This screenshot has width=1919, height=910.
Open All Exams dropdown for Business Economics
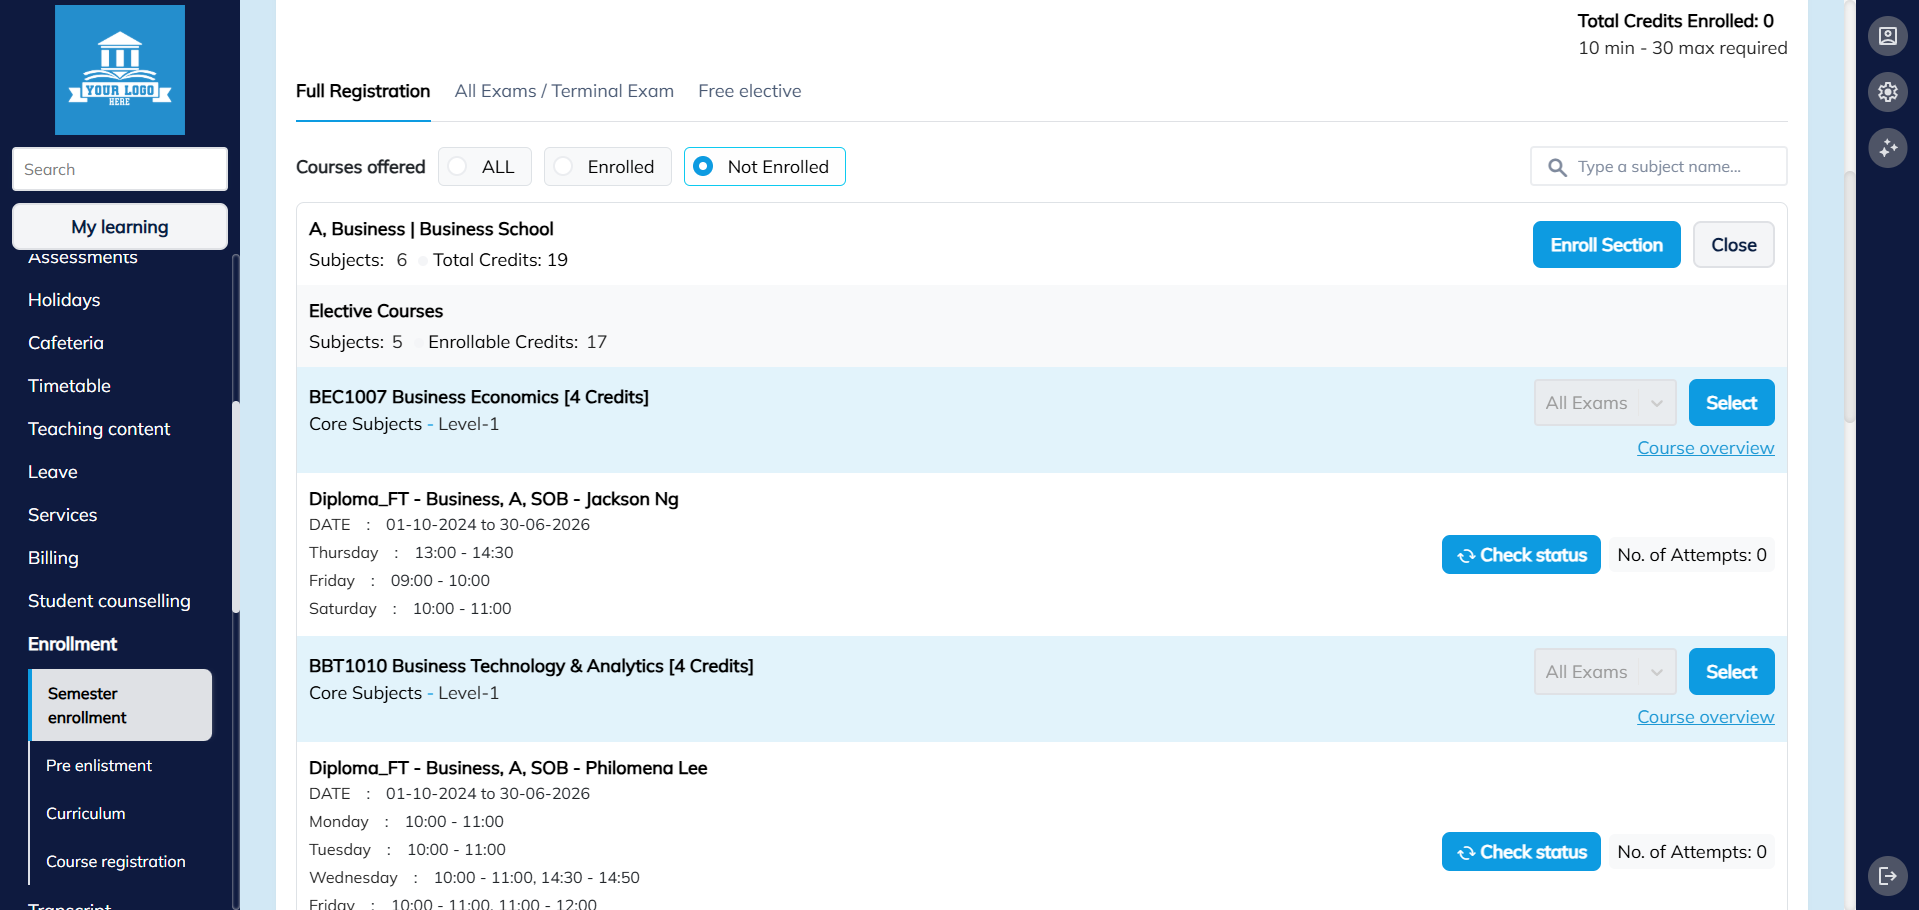point(1604,403)
